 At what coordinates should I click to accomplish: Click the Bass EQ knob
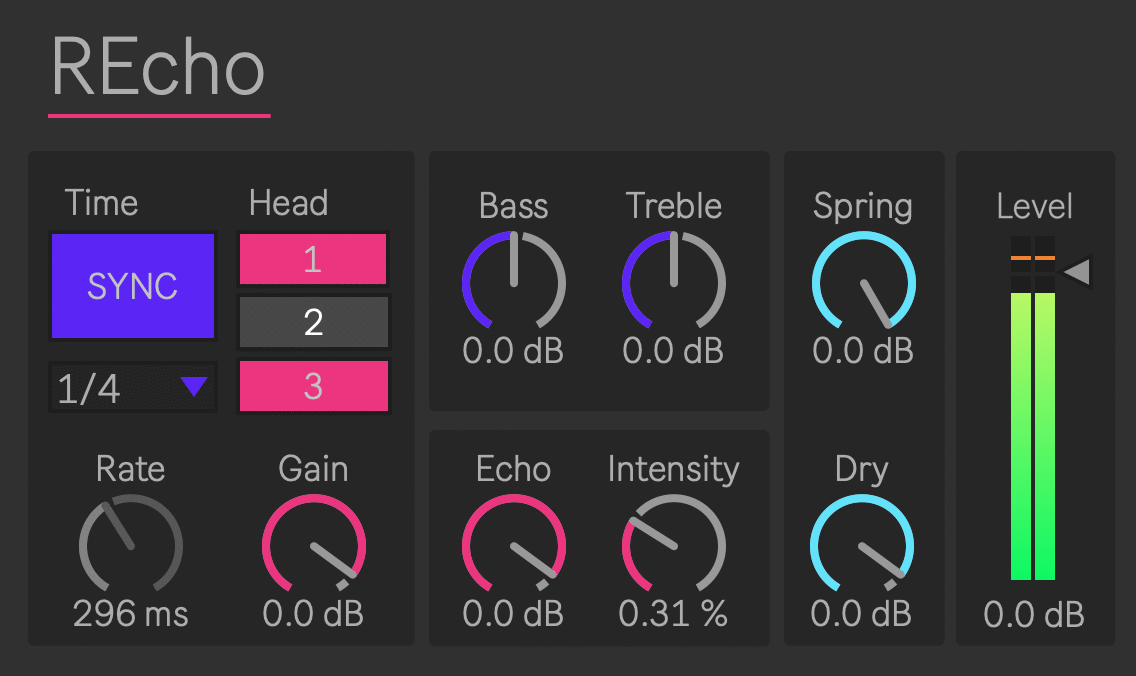514,281
